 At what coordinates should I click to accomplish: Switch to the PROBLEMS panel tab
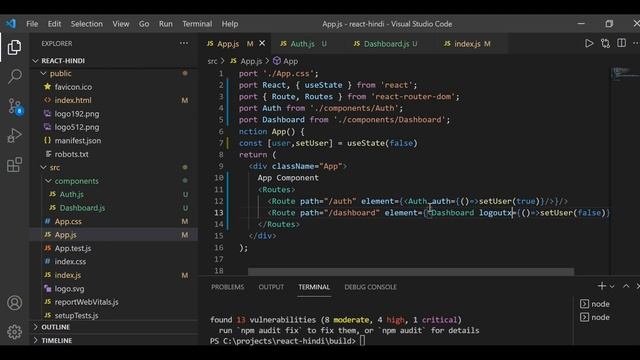point(227,287)
